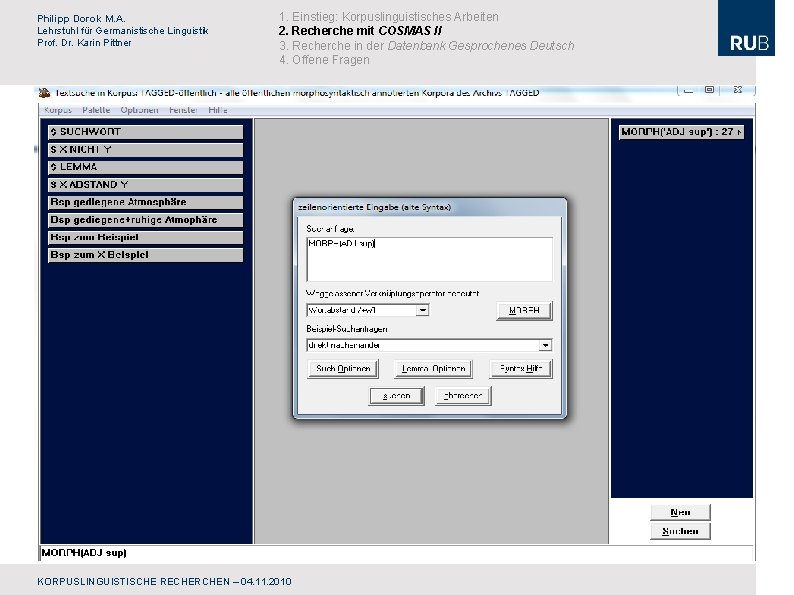The image size is (794, 595).
Task: Select the $ X NICHT Y palette entry
Action: tap(145, 150)
